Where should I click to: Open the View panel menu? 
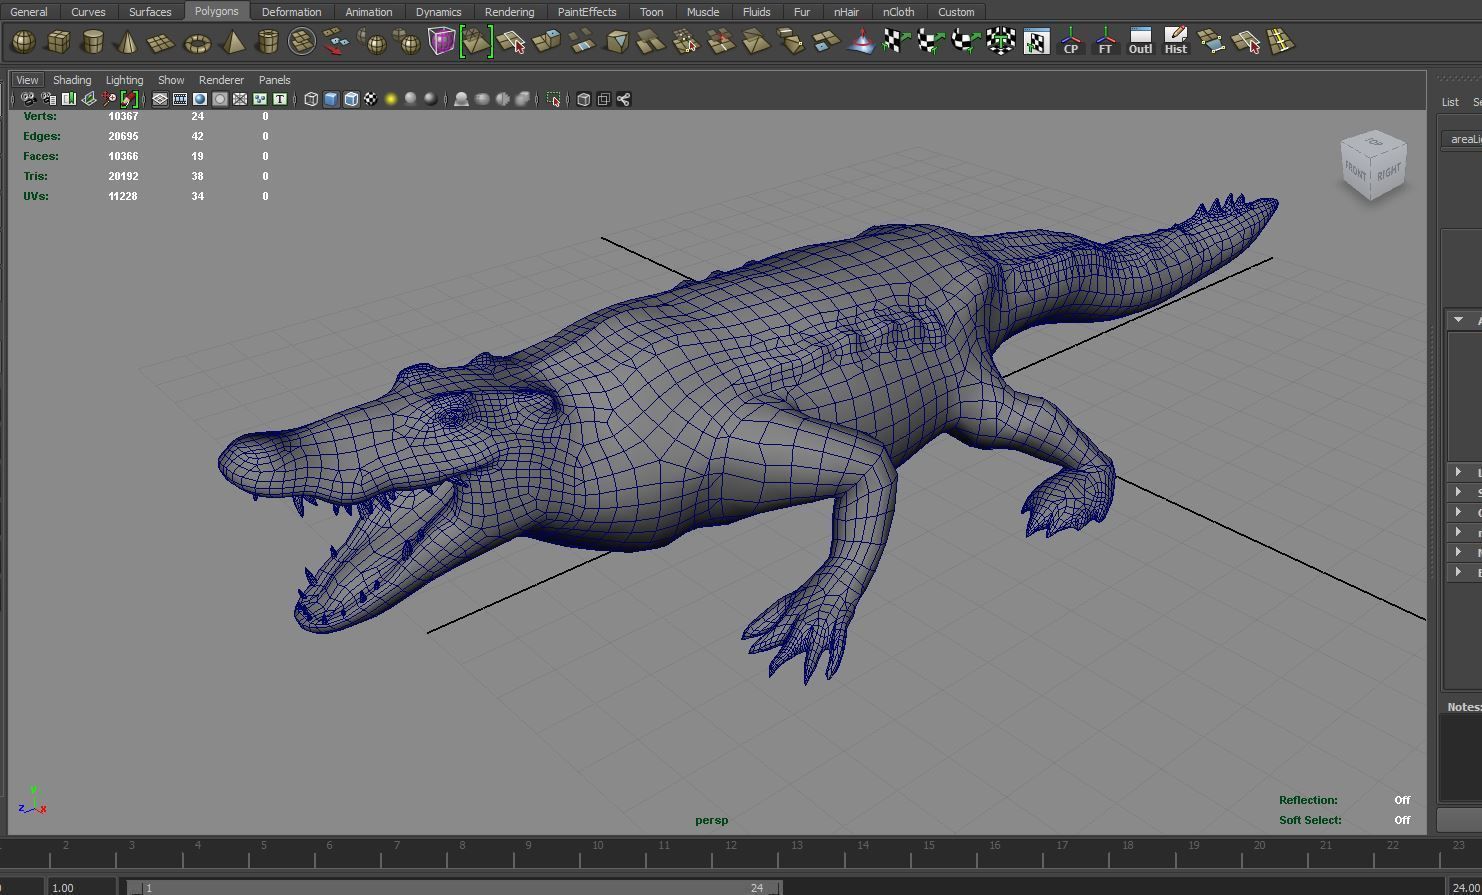(27, 80)
